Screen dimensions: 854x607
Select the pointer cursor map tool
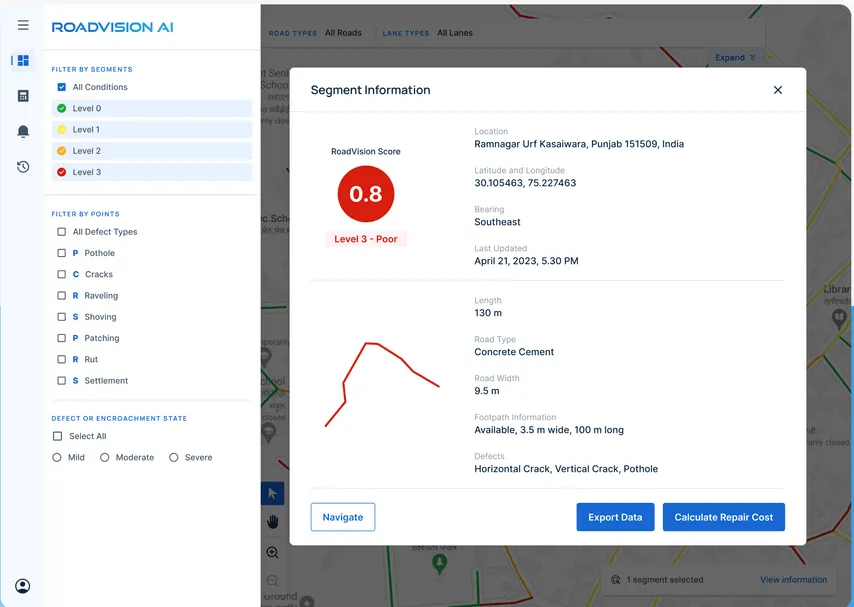272,494
